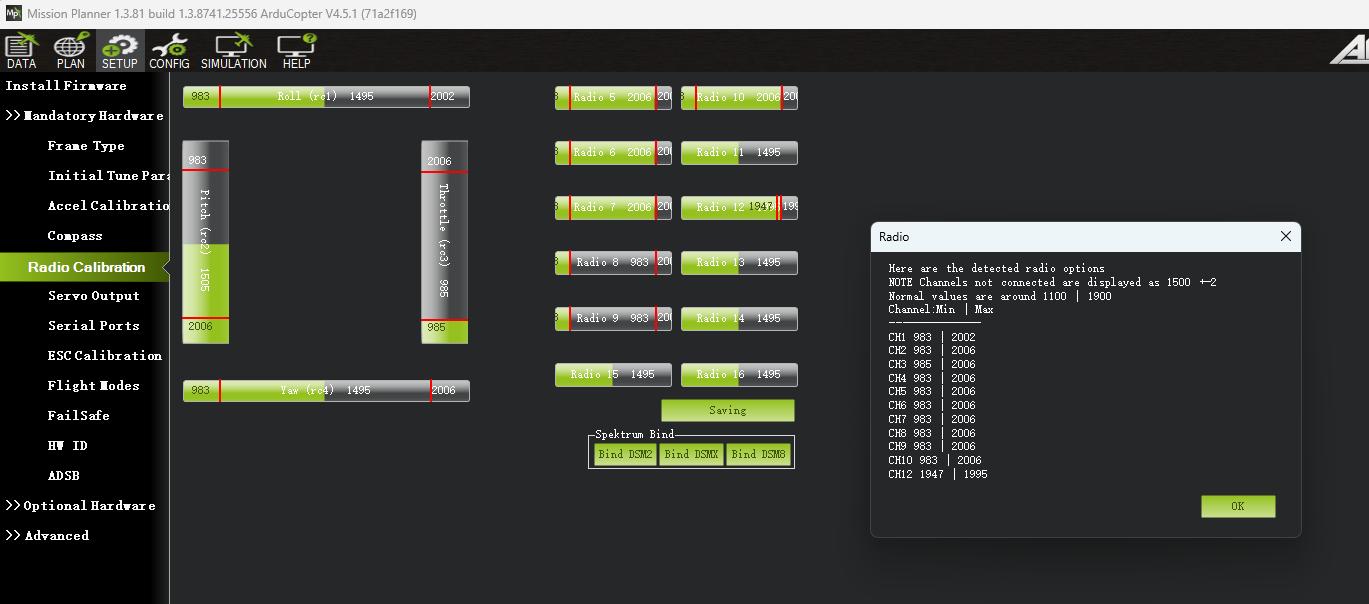Click the Mission Planner title bar icon
Image resolution: width=1369 pixels, height=604 pixels.
coord(13,13)
